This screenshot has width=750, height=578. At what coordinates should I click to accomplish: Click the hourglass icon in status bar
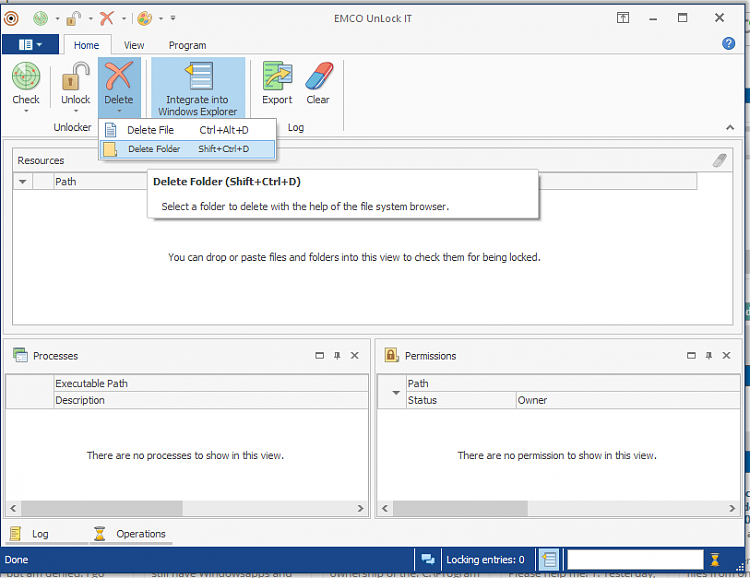coord(715,559)
